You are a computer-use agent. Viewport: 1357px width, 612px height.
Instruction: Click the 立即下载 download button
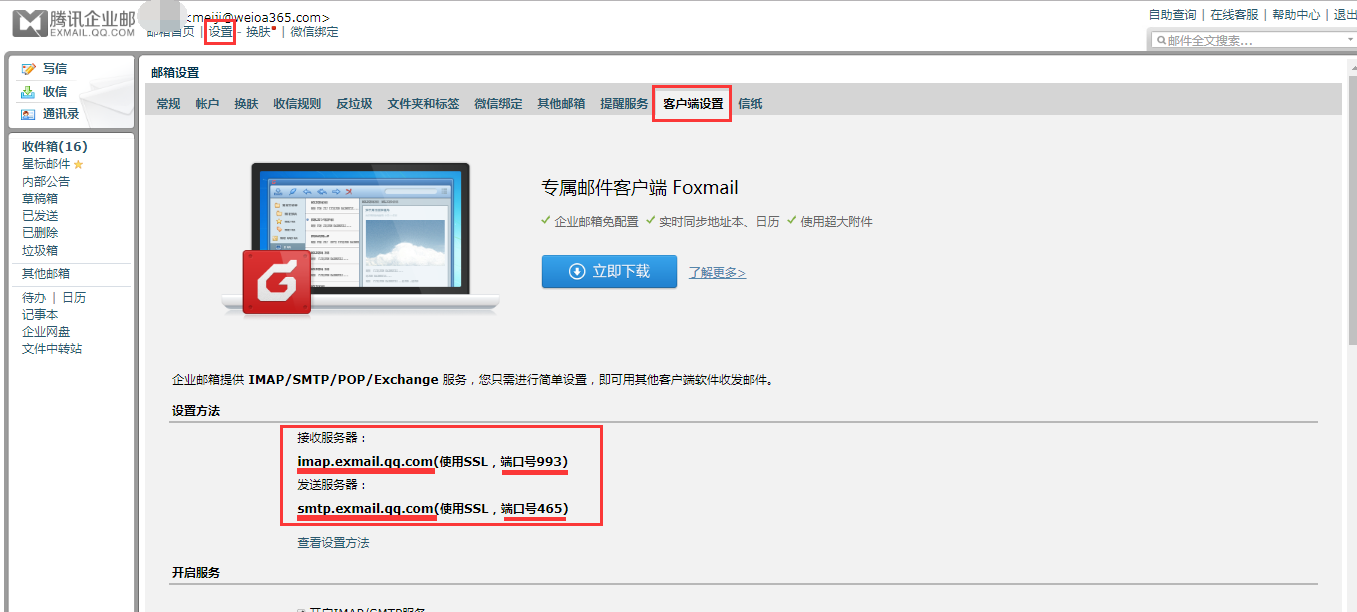pos(609,271)
